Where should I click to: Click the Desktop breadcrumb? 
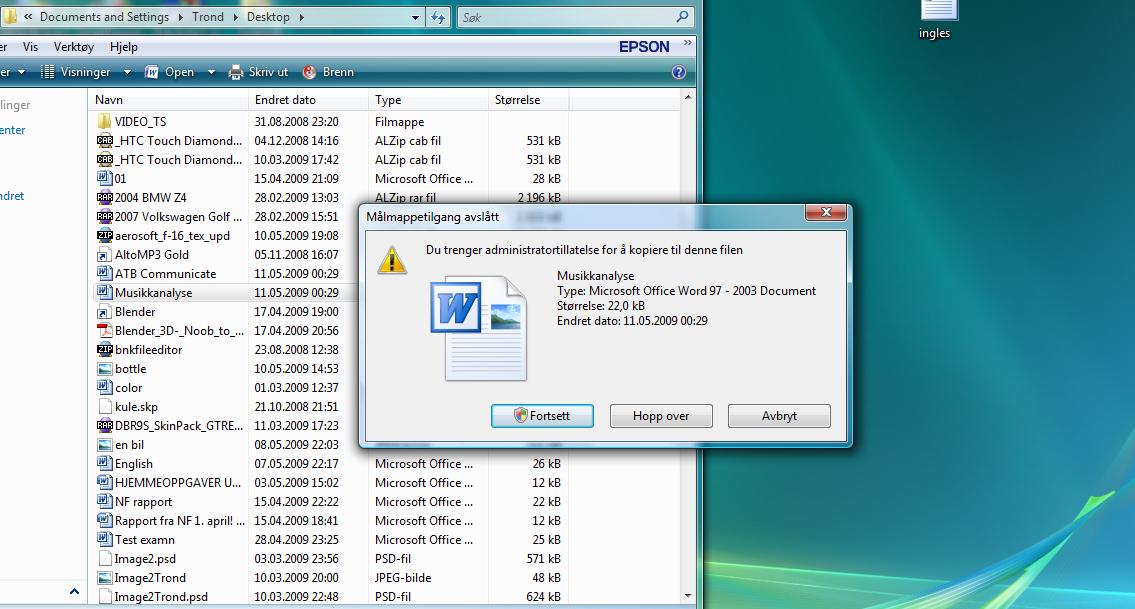[x=268, y=17]
